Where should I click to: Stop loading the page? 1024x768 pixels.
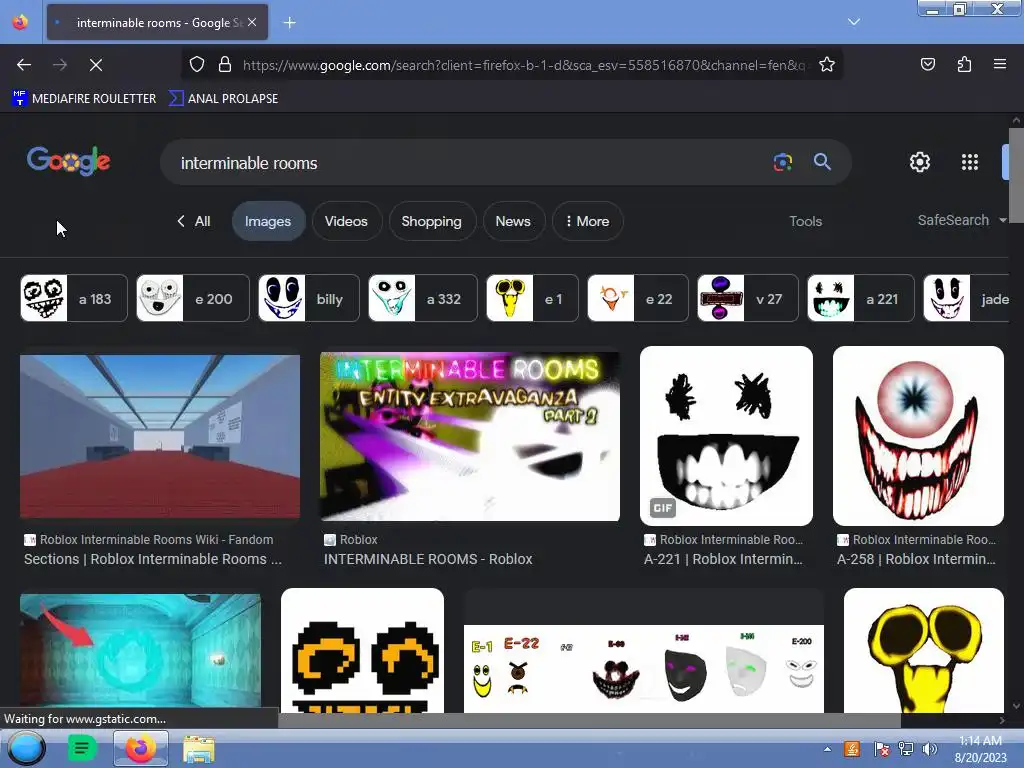pyautogui.click(x=96, y=65)
